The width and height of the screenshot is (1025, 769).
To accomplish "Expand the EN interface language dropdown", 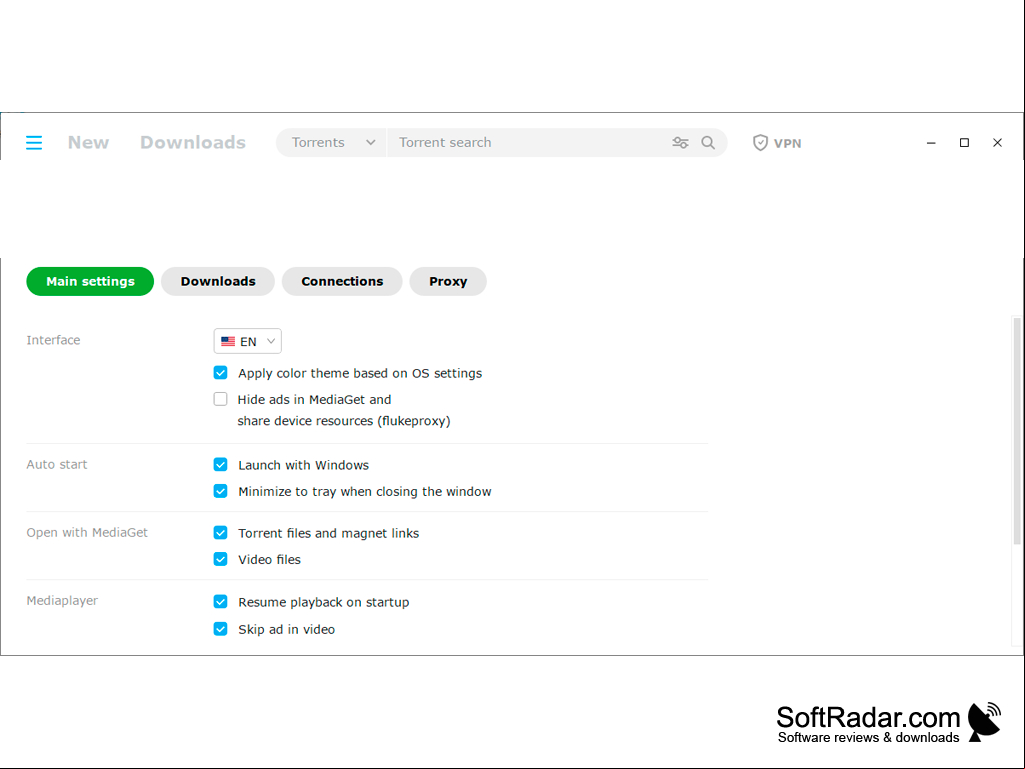I will (248, 341).
